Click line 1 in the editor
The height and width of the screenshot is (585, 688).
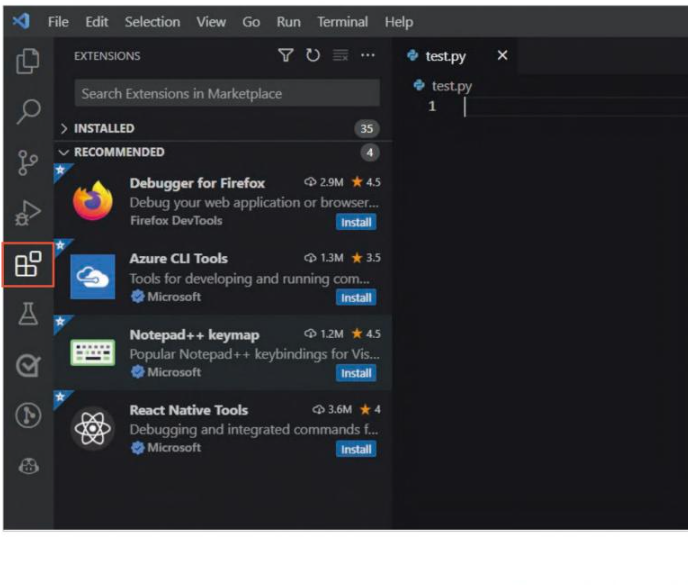click(x=575, y=106)
